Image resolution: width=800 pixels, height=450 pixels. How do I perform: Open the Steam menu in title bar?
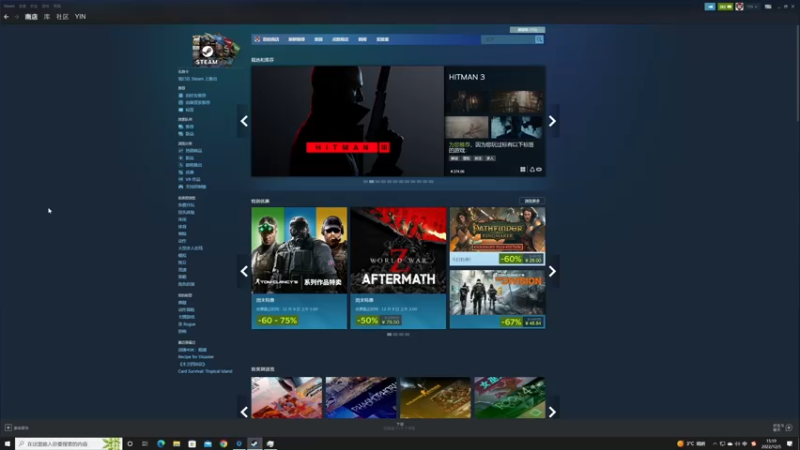coord(9,6)
